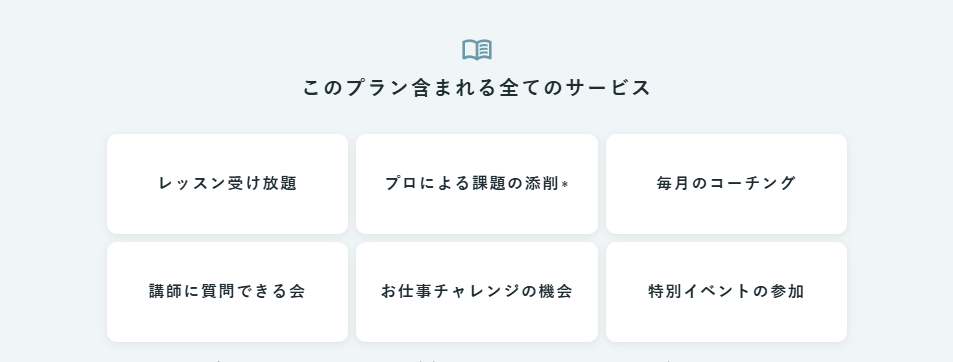
Task: Select the 講師に質問できる会 card
Action: [x=227, y=292]
